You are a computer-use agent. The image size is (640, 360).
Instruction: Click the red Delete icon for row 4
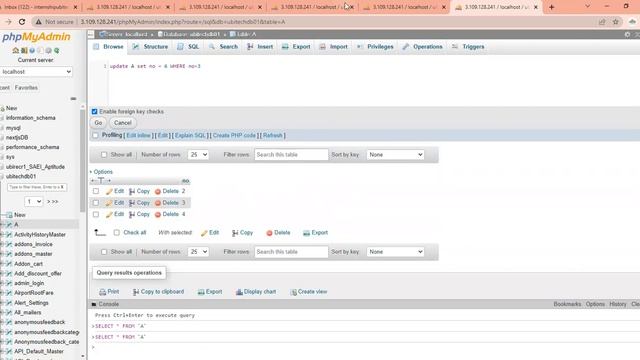pos(158,214)
